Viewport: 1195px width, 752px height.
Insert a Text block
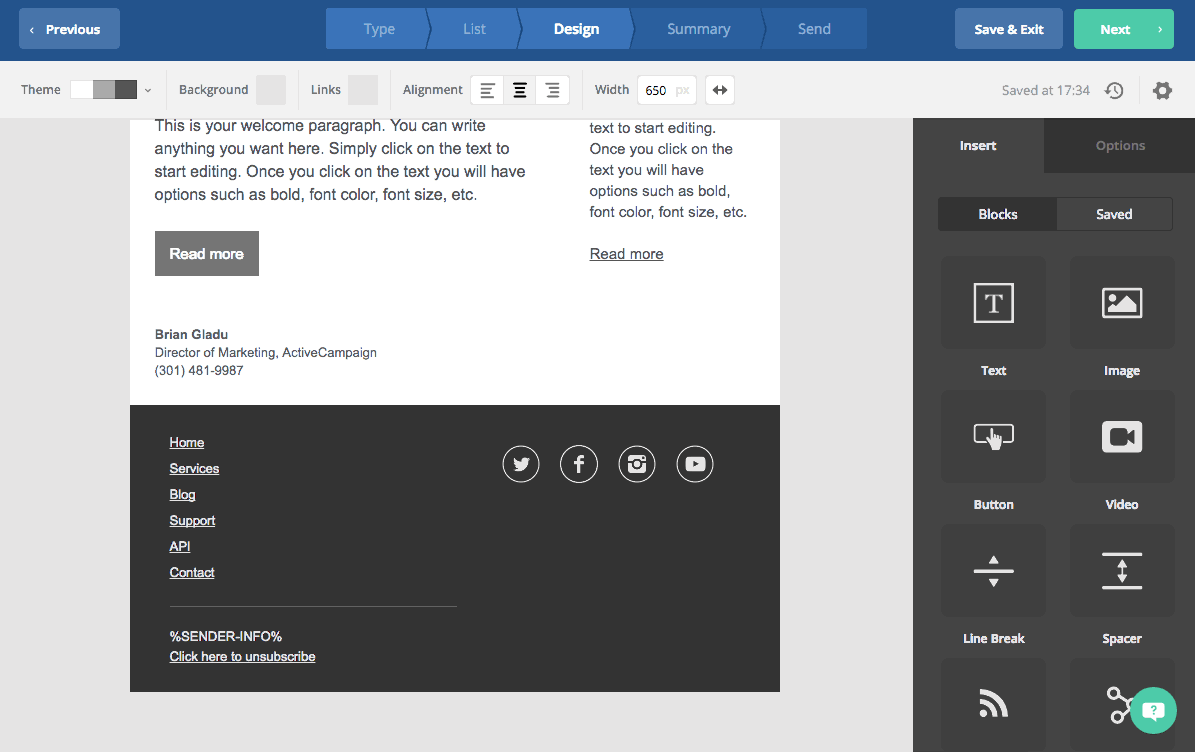pos(993,303)
